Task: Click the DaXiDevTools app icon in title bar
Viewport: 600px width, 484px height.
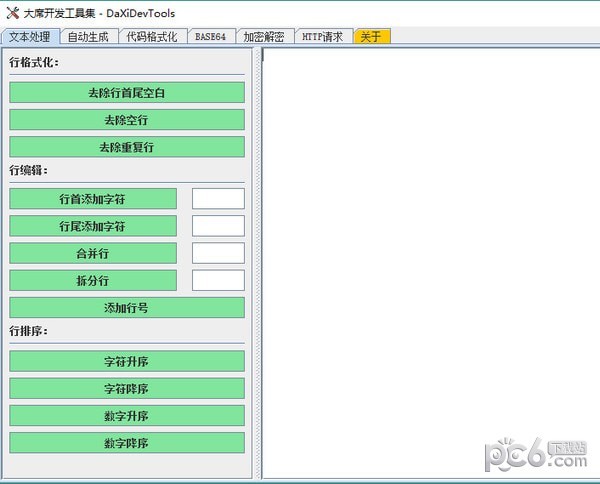Action: (x=13, y=13)
